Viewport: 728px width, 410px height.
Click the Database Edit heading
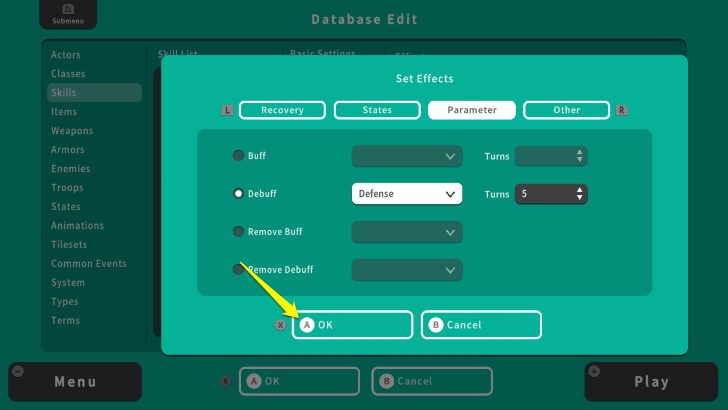click(x=364, y=20)
